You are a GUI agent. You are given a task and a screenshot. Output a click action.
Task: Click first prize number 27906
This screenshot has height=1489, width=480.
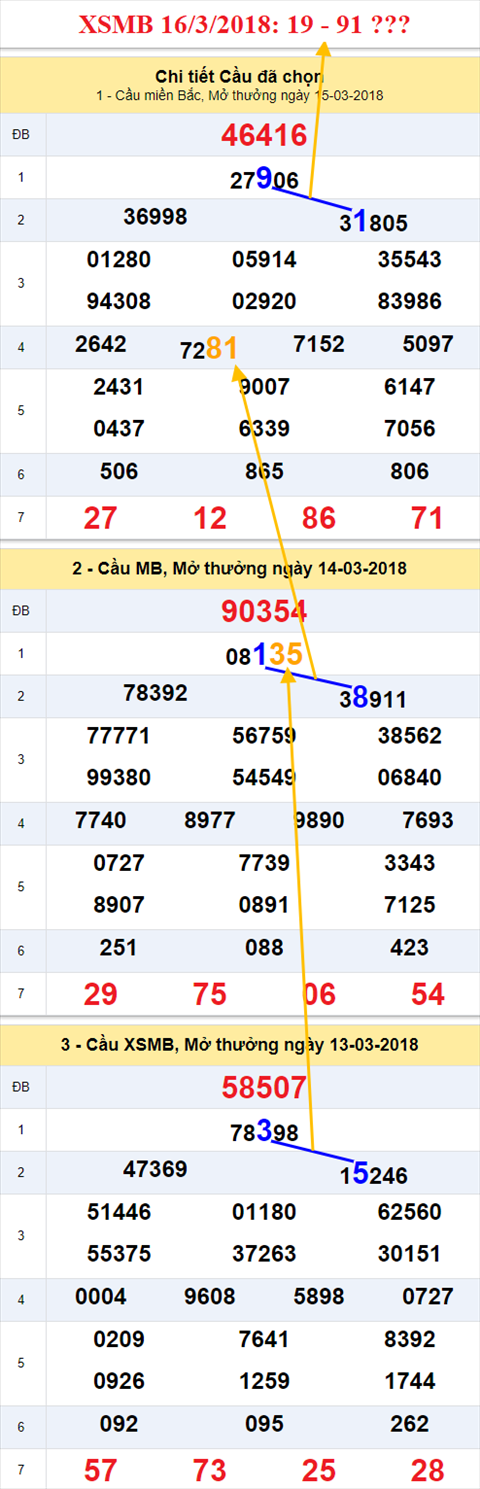(264, 179)
